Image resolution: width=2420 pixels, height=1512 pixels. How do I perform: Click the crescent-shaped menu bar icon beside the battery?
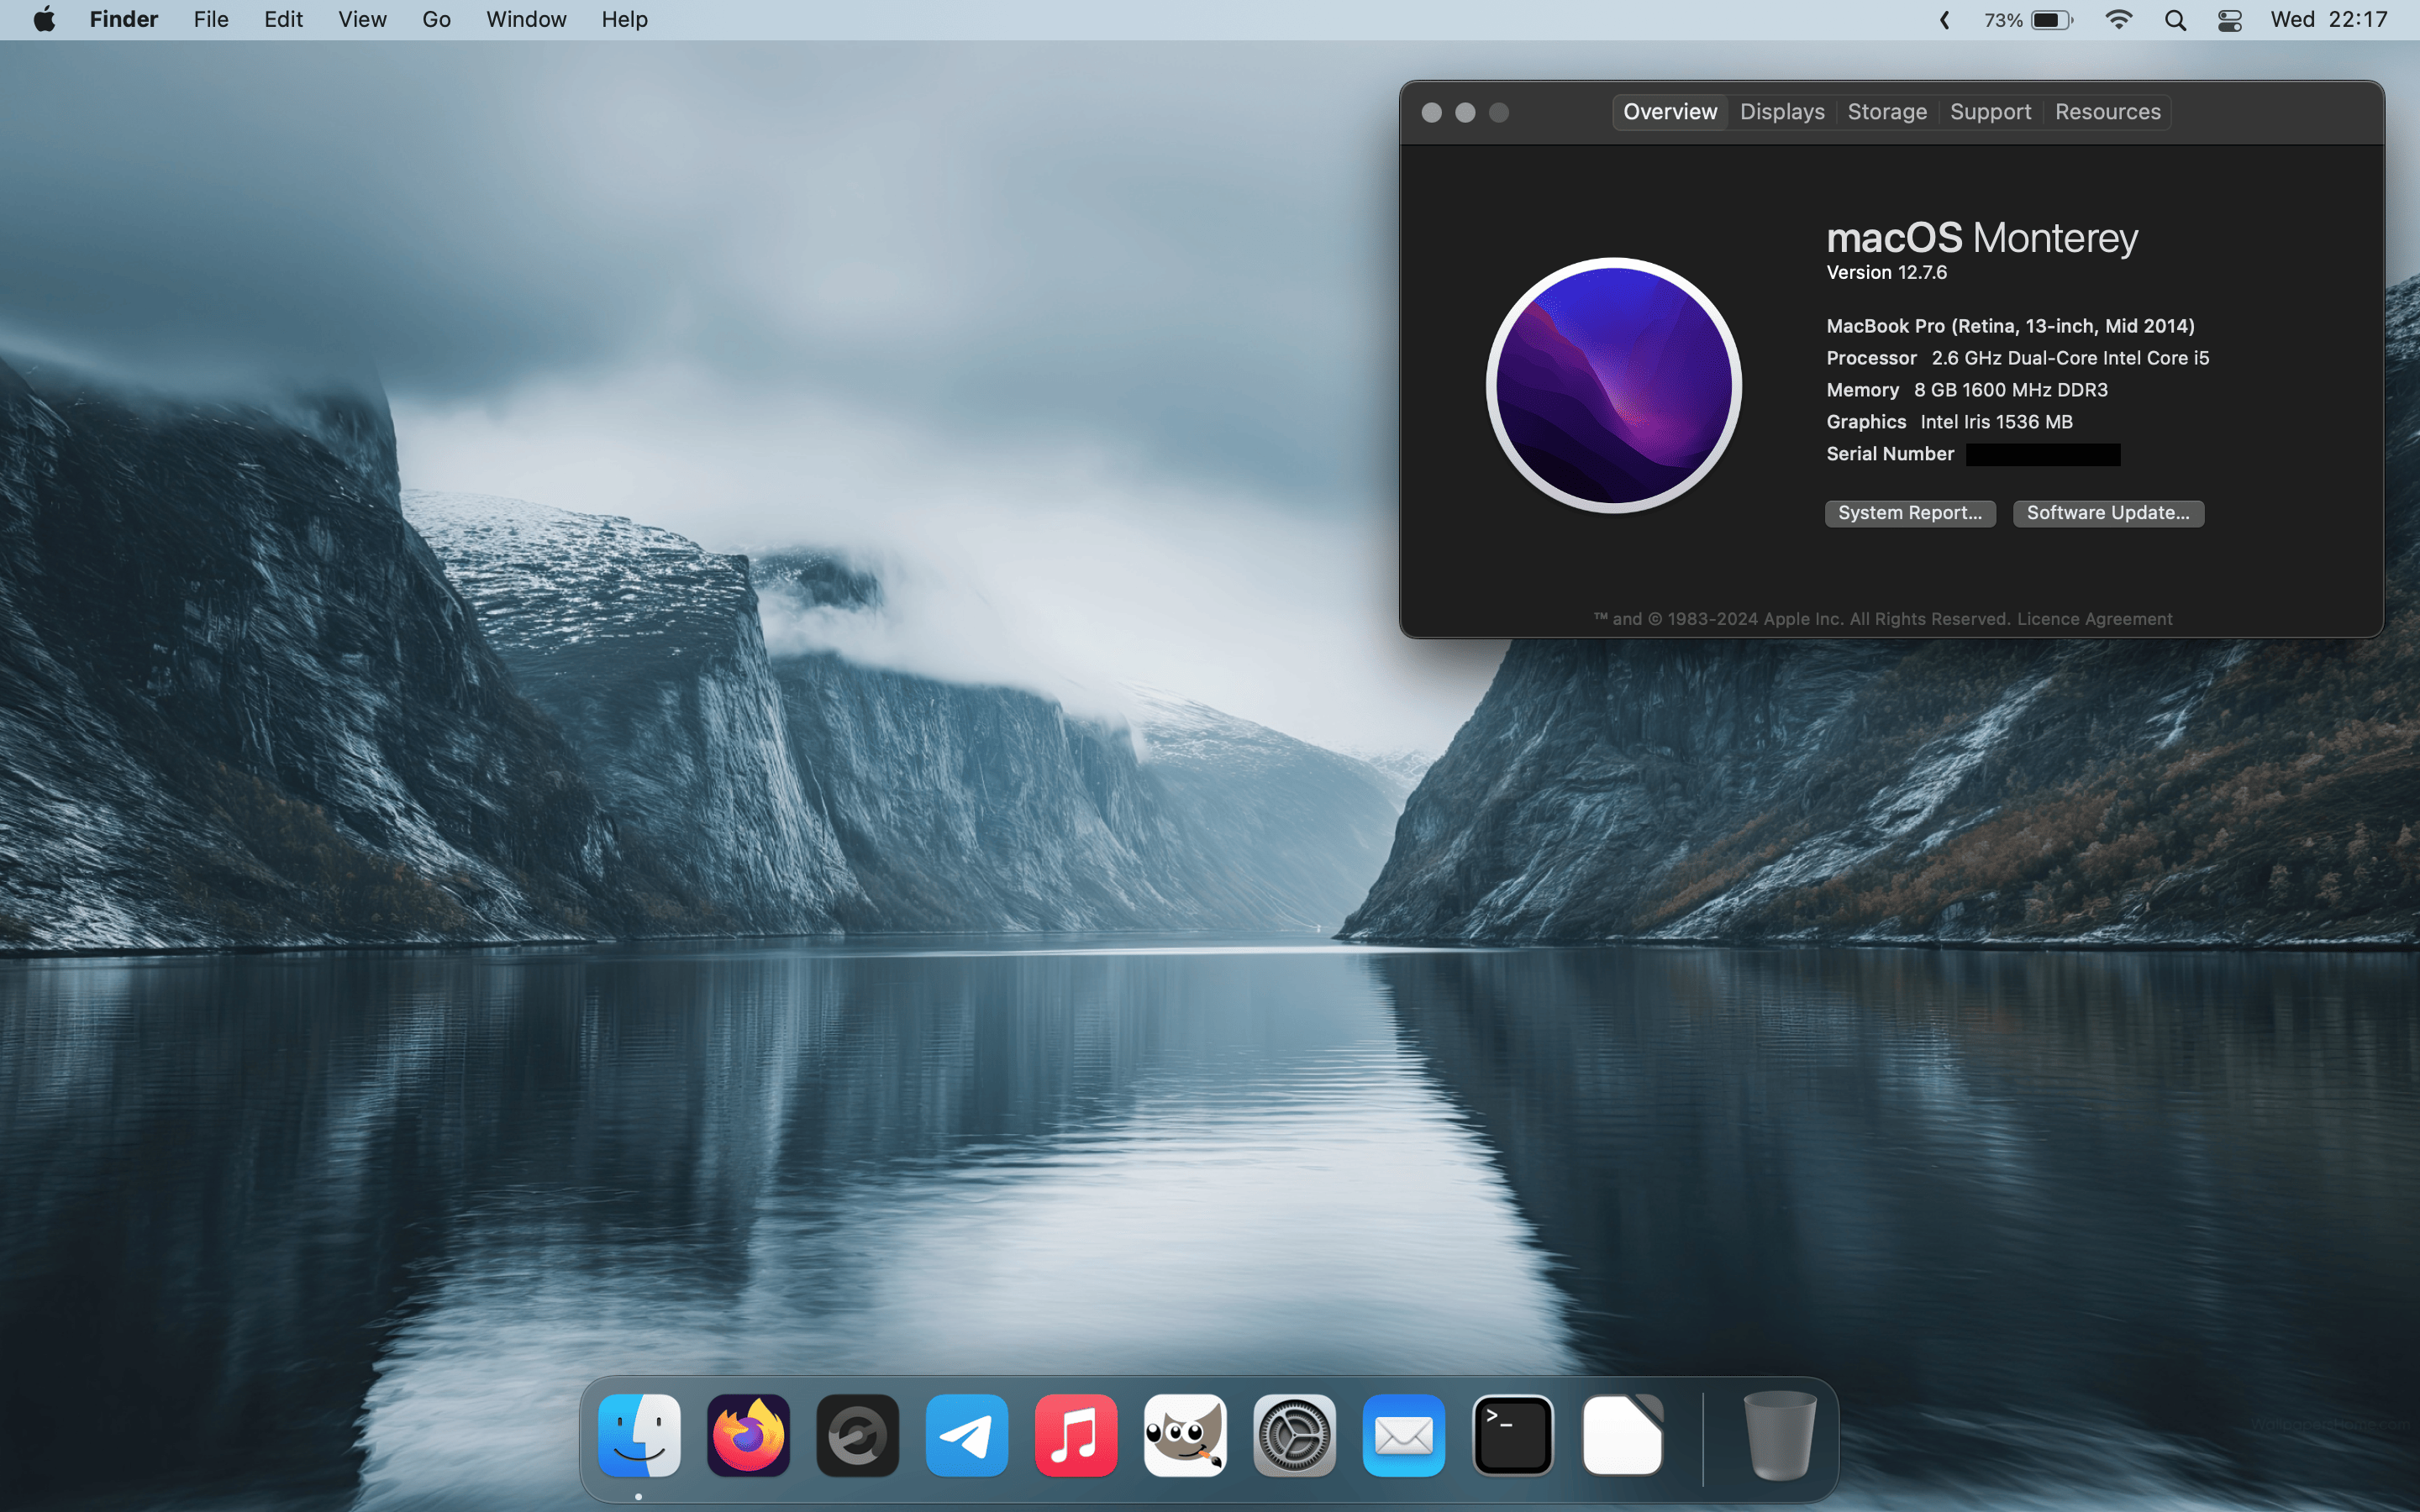click(x=1945, y=20)
